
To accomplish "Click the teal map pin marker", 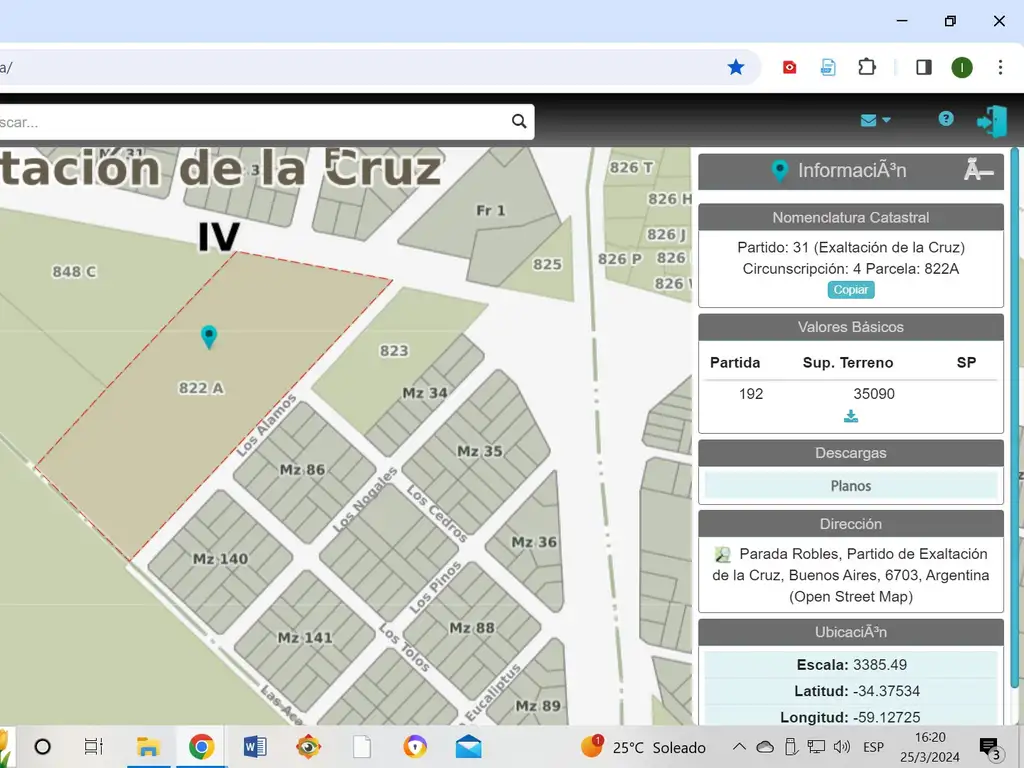I will click(209, 336).
